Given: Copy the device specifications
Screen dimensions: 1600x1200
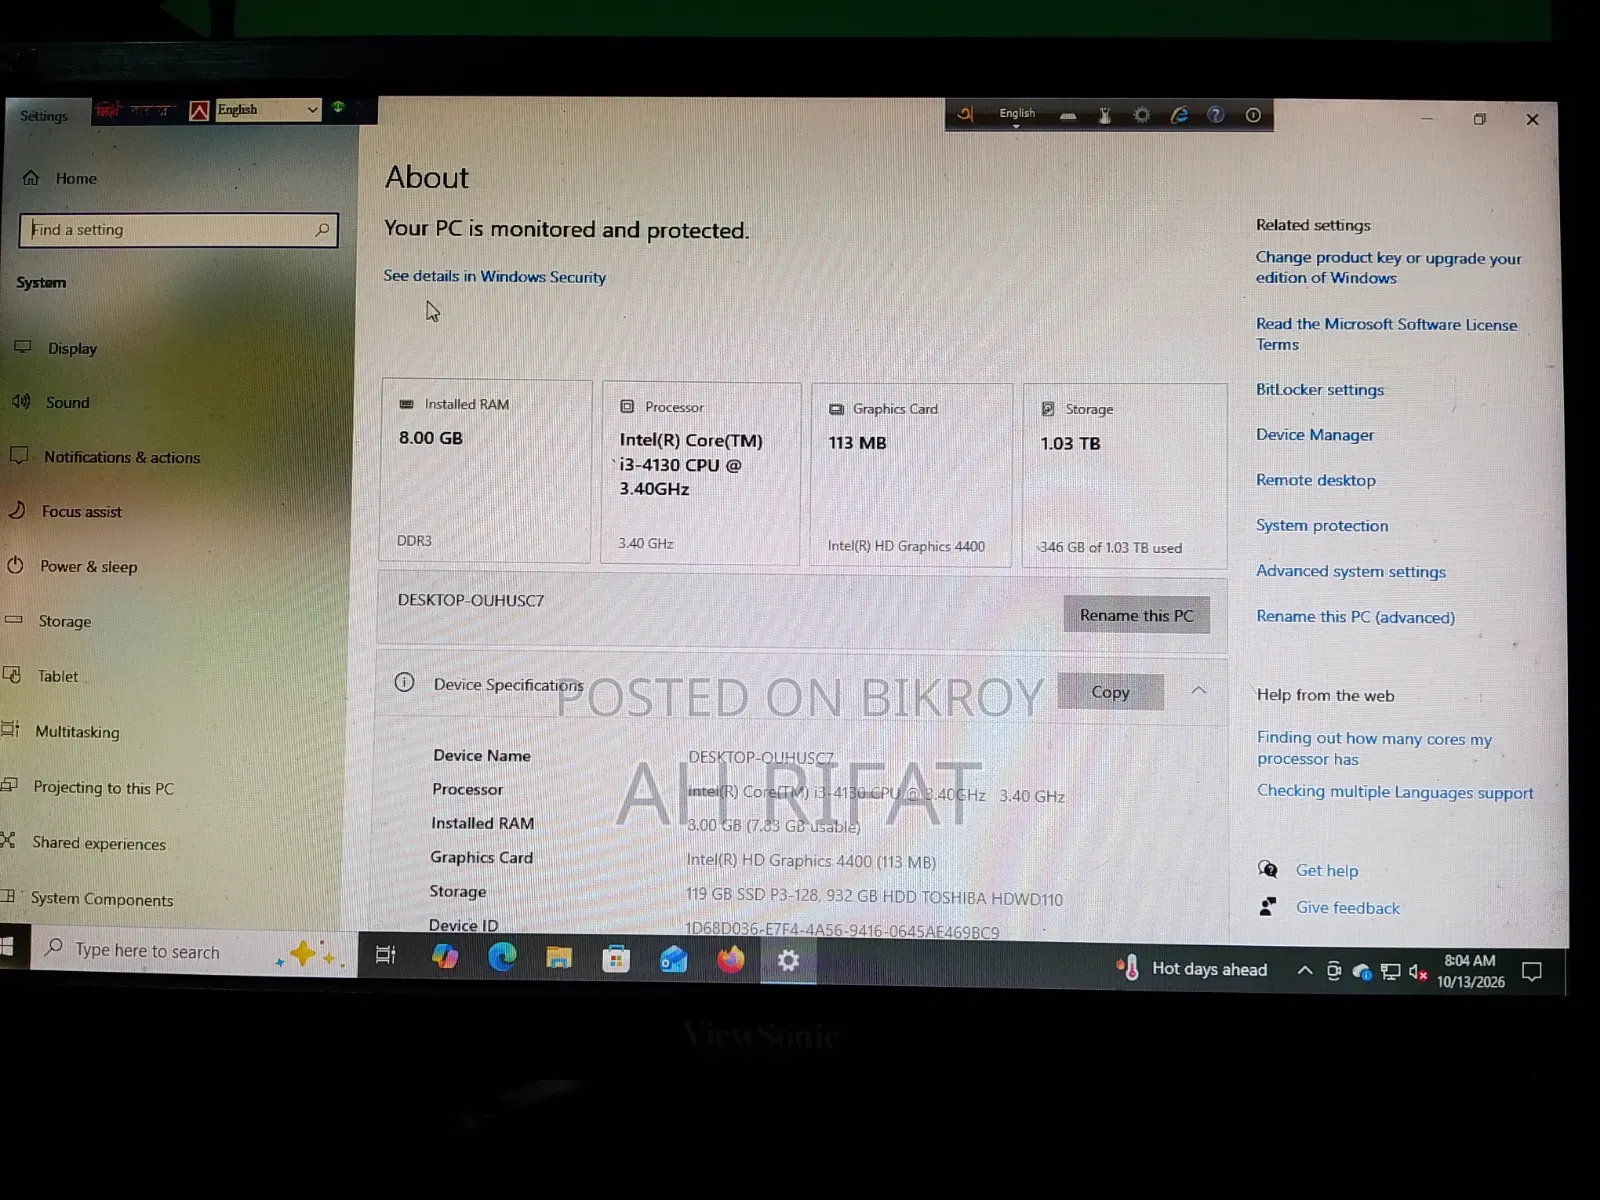Looking at the screenshot, I should 1110,692.
